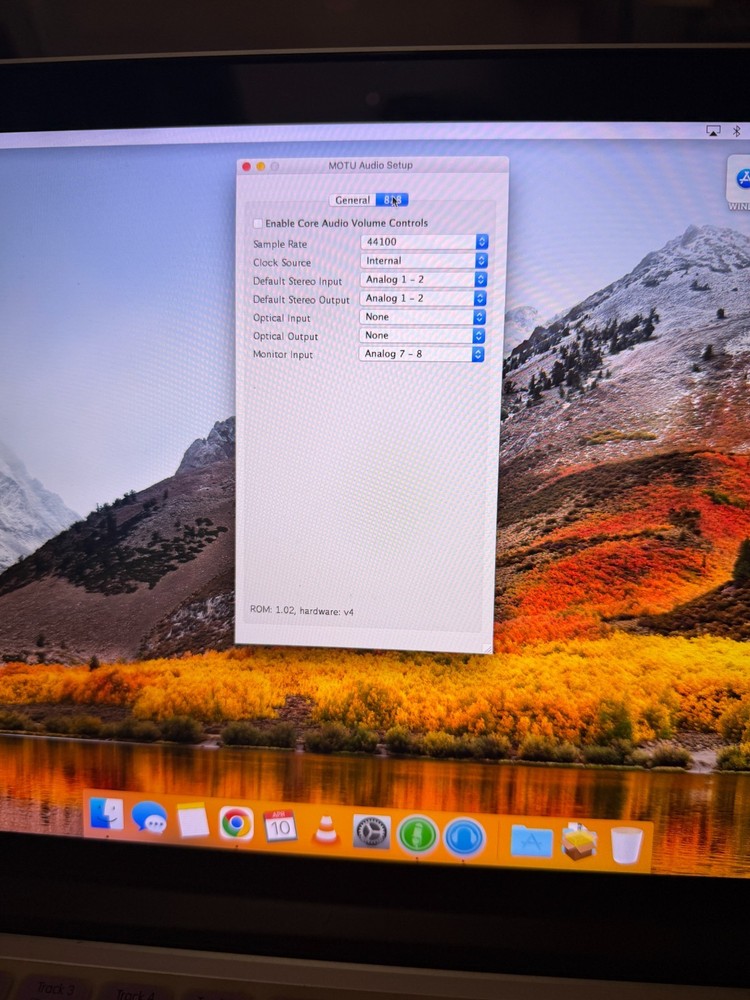Open the Optical Input dropdown
Screen dimensions: 750x1000
click(423, 317)
